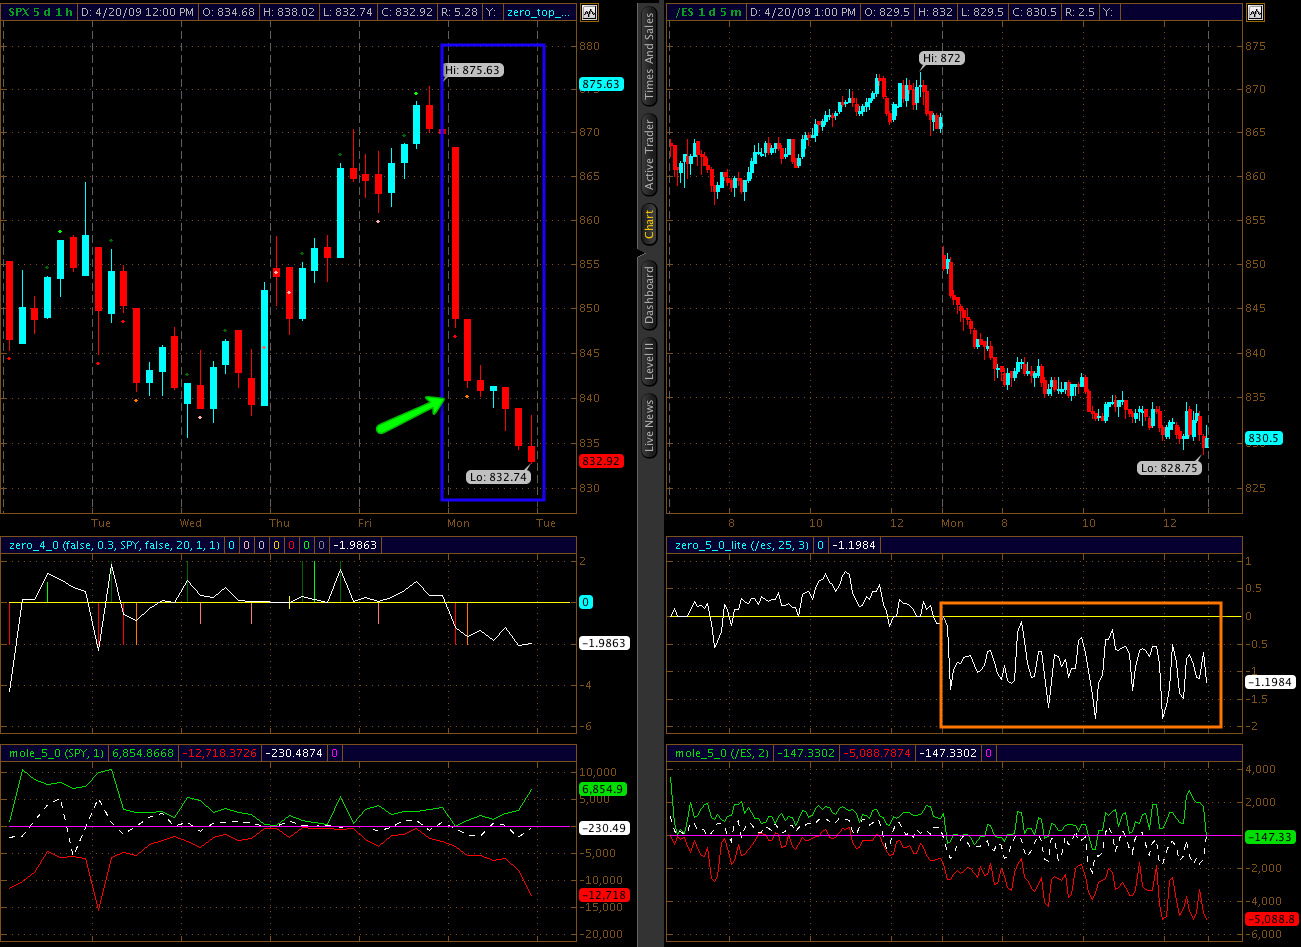Click the Lo: 832.74 price bubble
The width and height of the screenshot is (1301, 947).
point(498,477)
